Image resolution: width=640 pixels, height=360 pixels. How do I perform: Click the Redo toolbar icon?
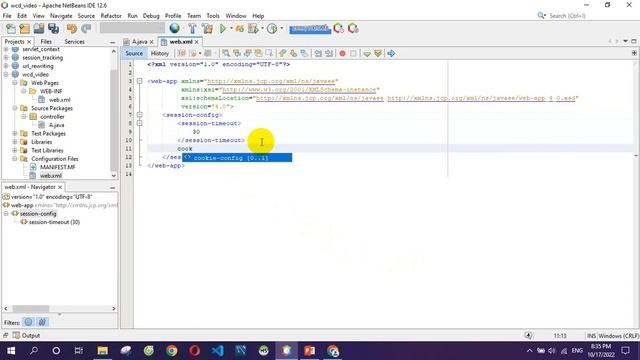tap(86, 29)
